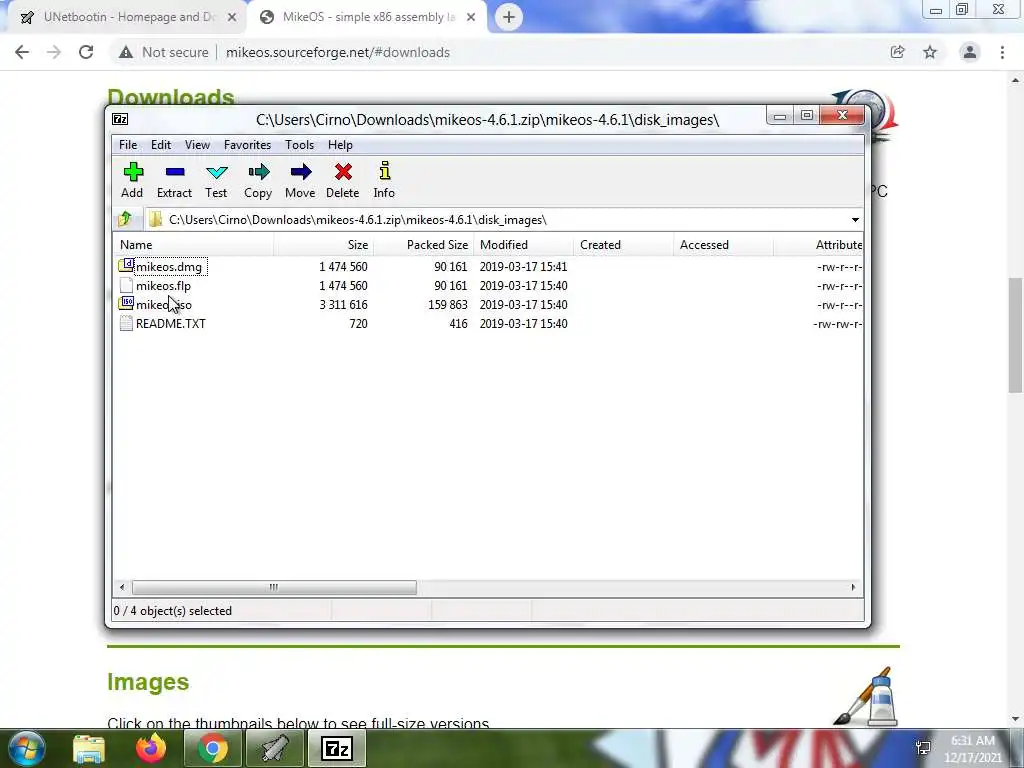Click packed size value 416
Viewport: 1024px width, 768px height.
(458, 323)
